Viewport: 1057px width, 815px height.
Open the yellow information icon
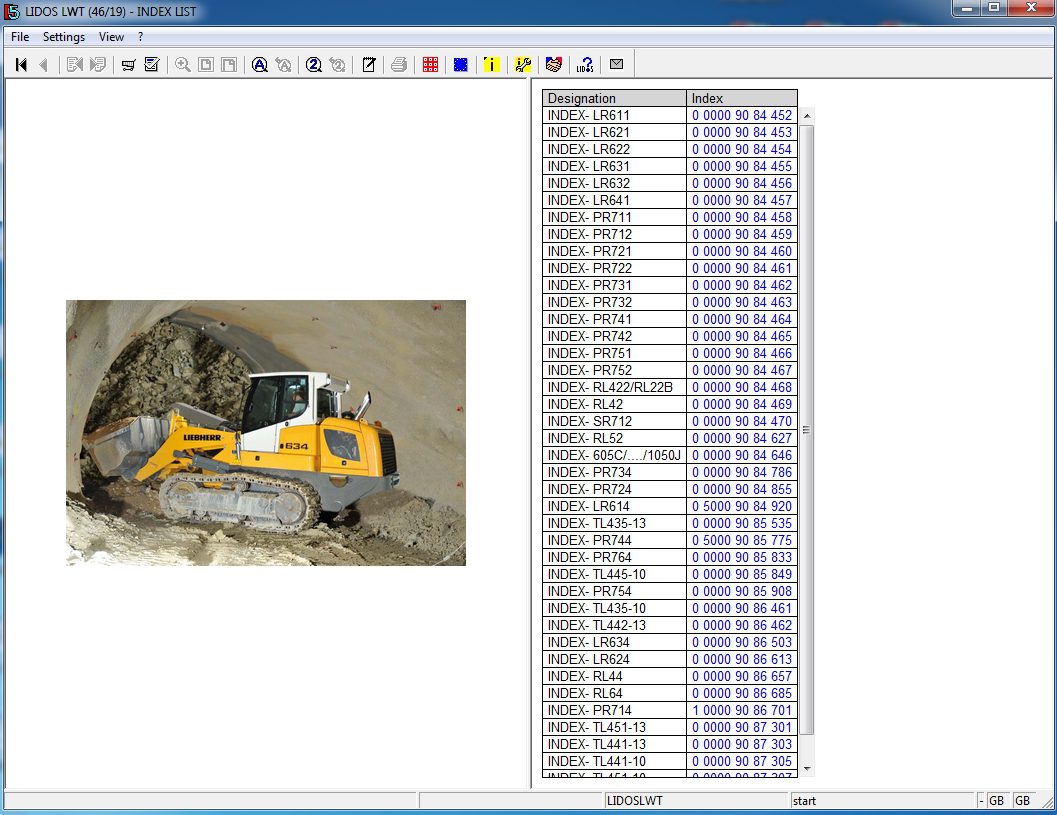tap(491, 65)
